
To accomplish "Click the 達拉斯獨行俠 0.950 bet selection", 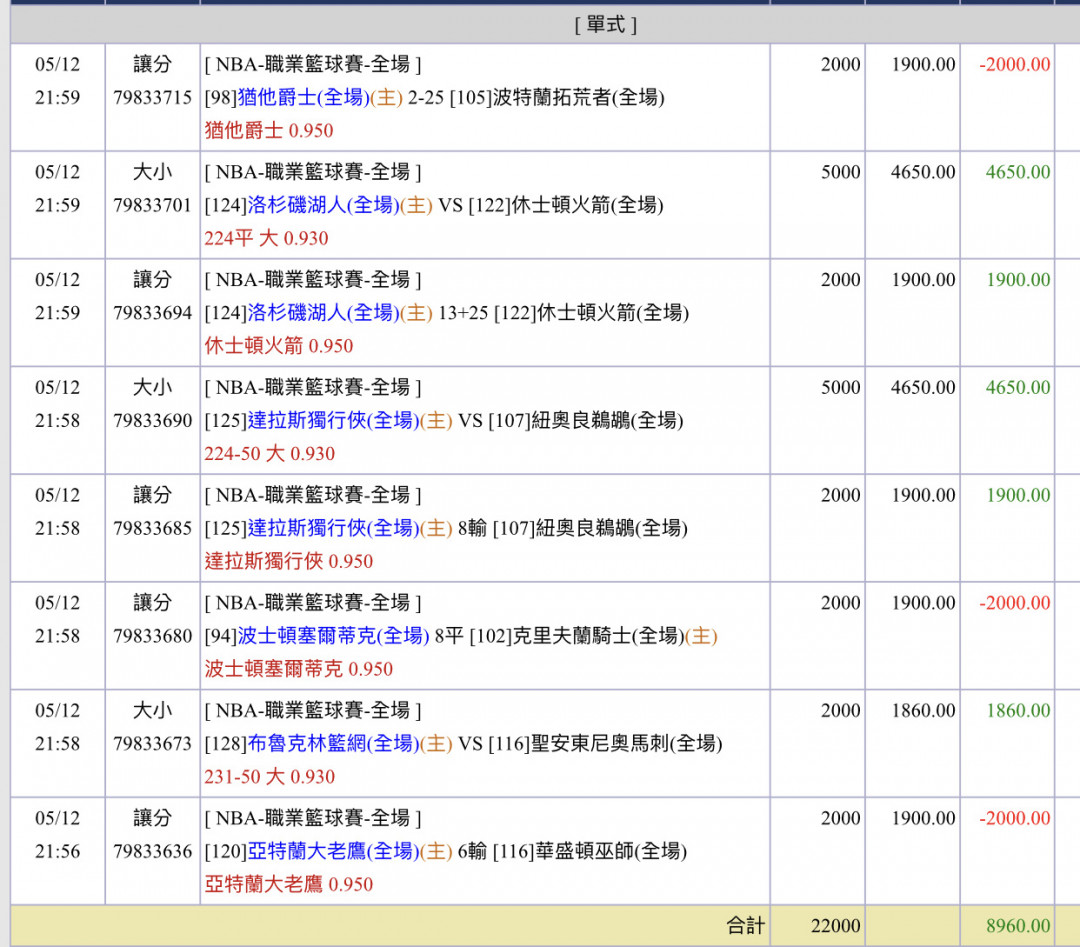I will click(289, 561).
